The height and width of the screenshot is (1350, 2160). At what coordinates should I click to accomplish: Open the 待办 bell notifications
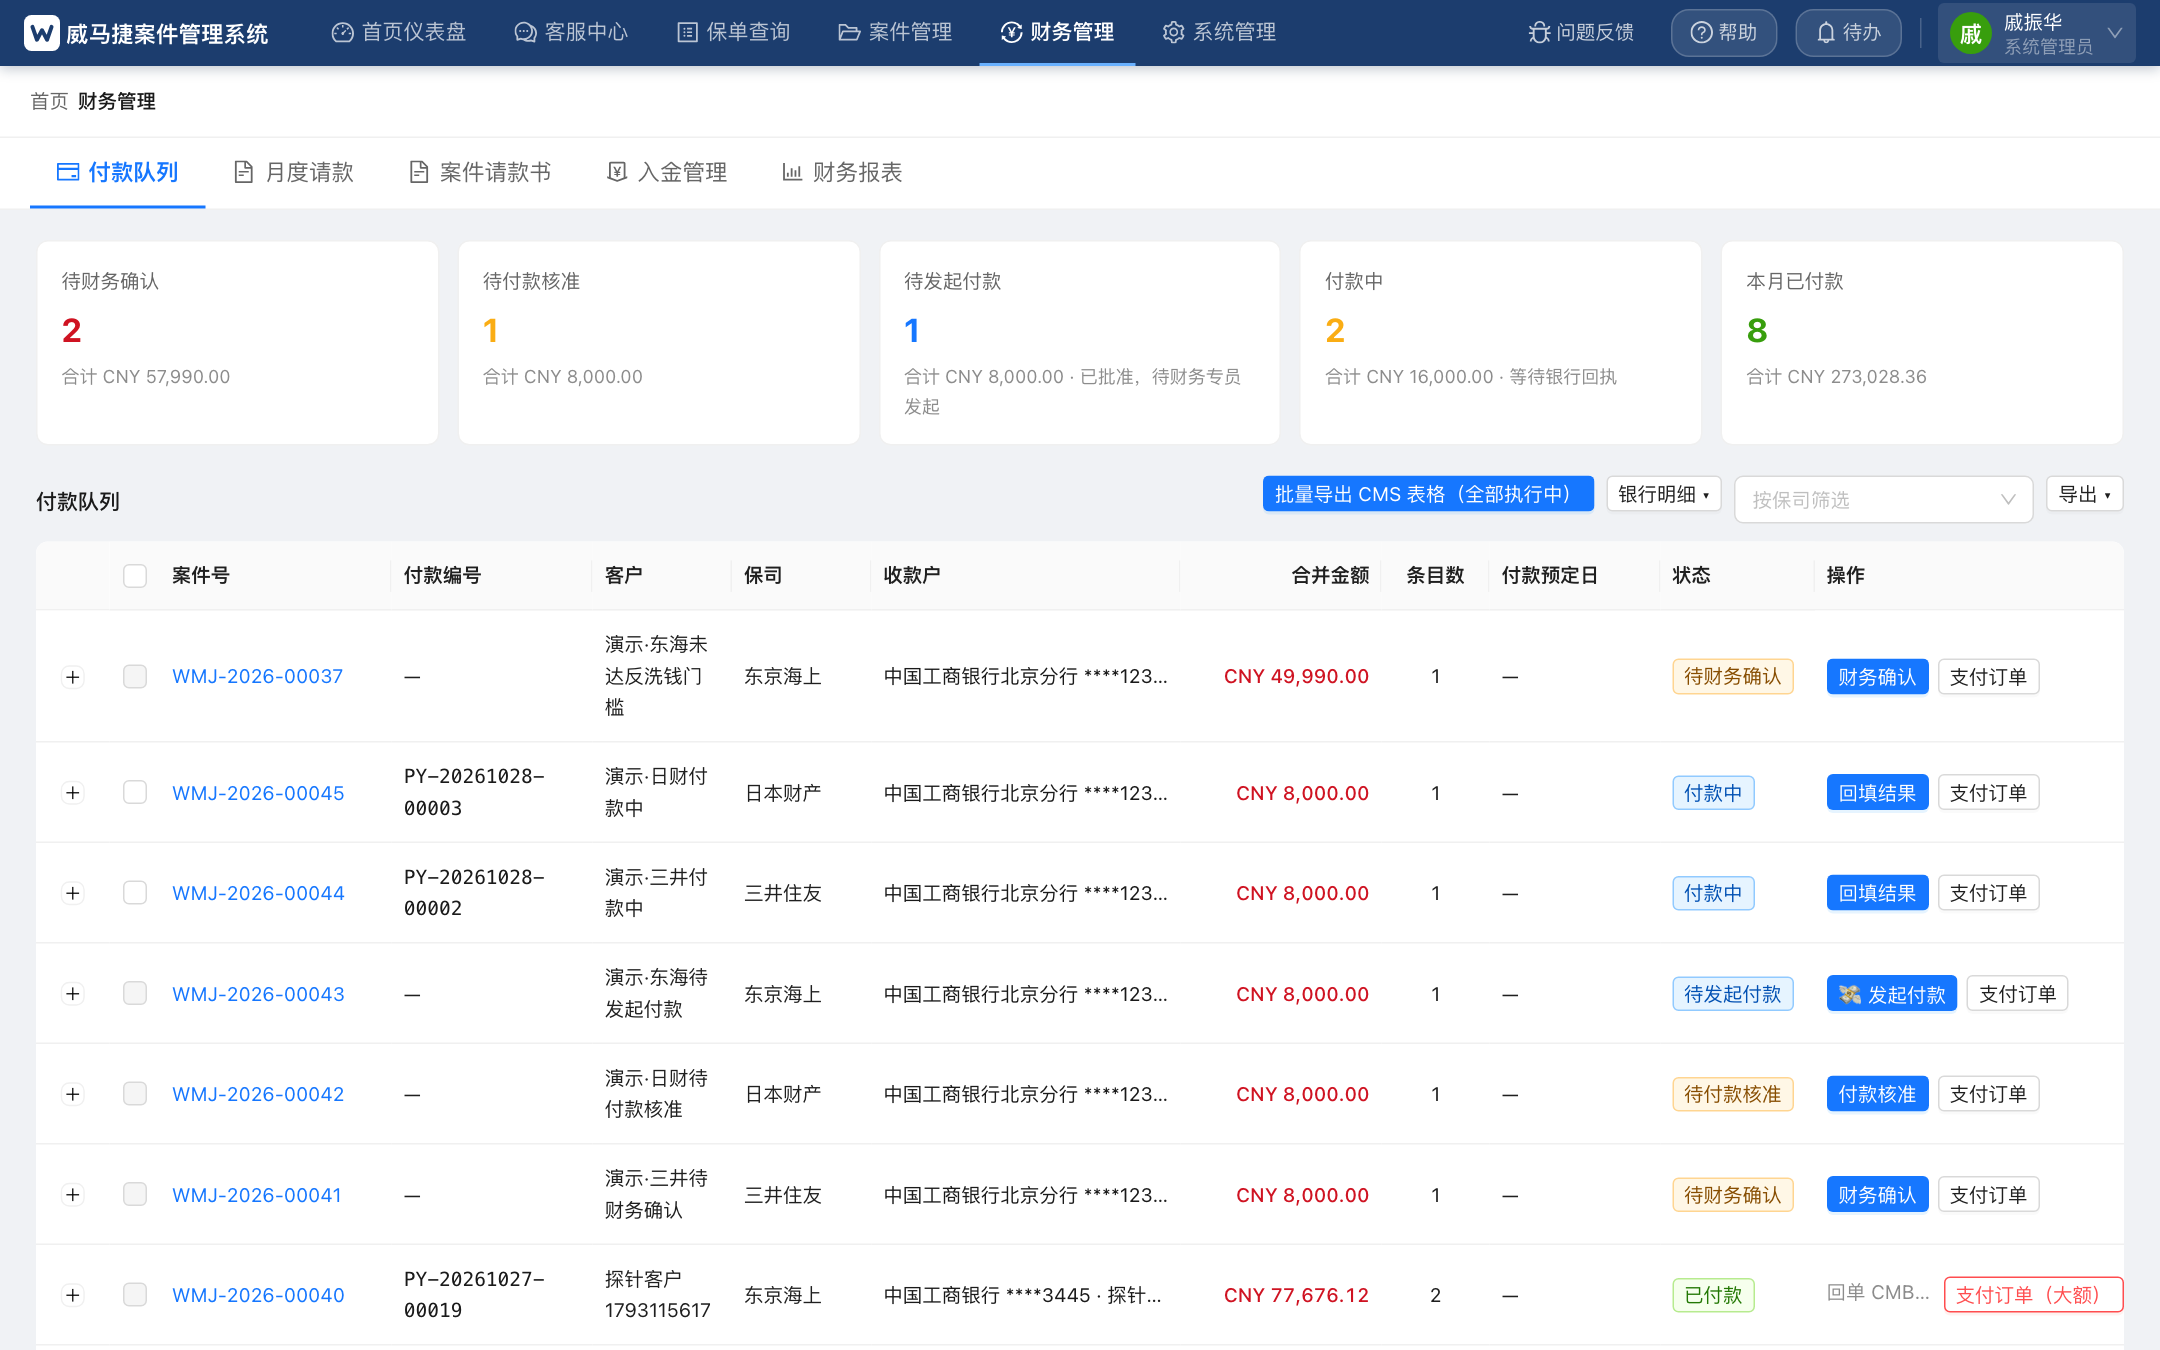click(x=1848, y=33)
